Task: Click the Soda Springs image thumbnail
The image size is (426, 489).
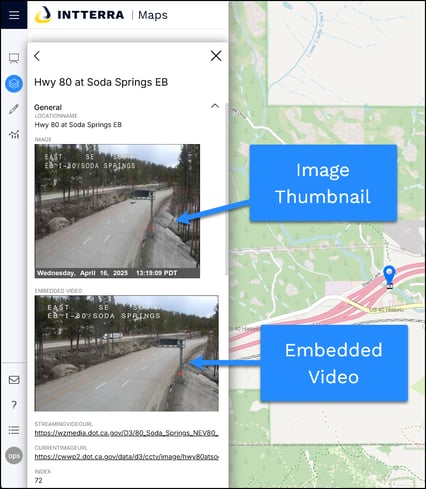Action: (117, 211)
